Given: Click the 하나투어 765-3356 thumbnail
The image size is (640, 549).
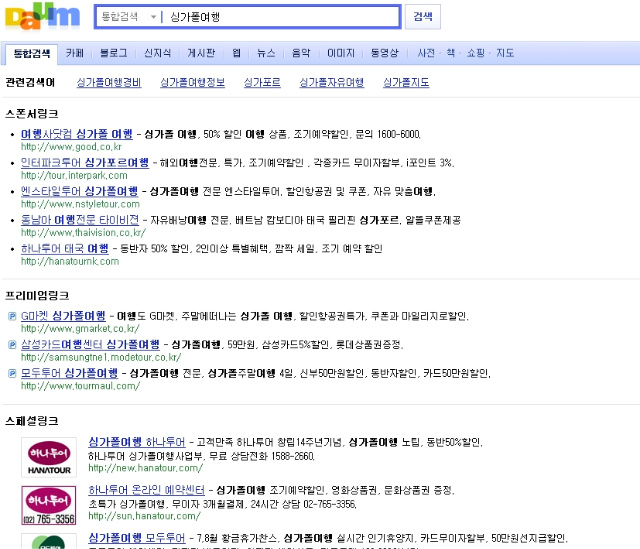Looking at the screenshot, I should click(x=49, y=505).
